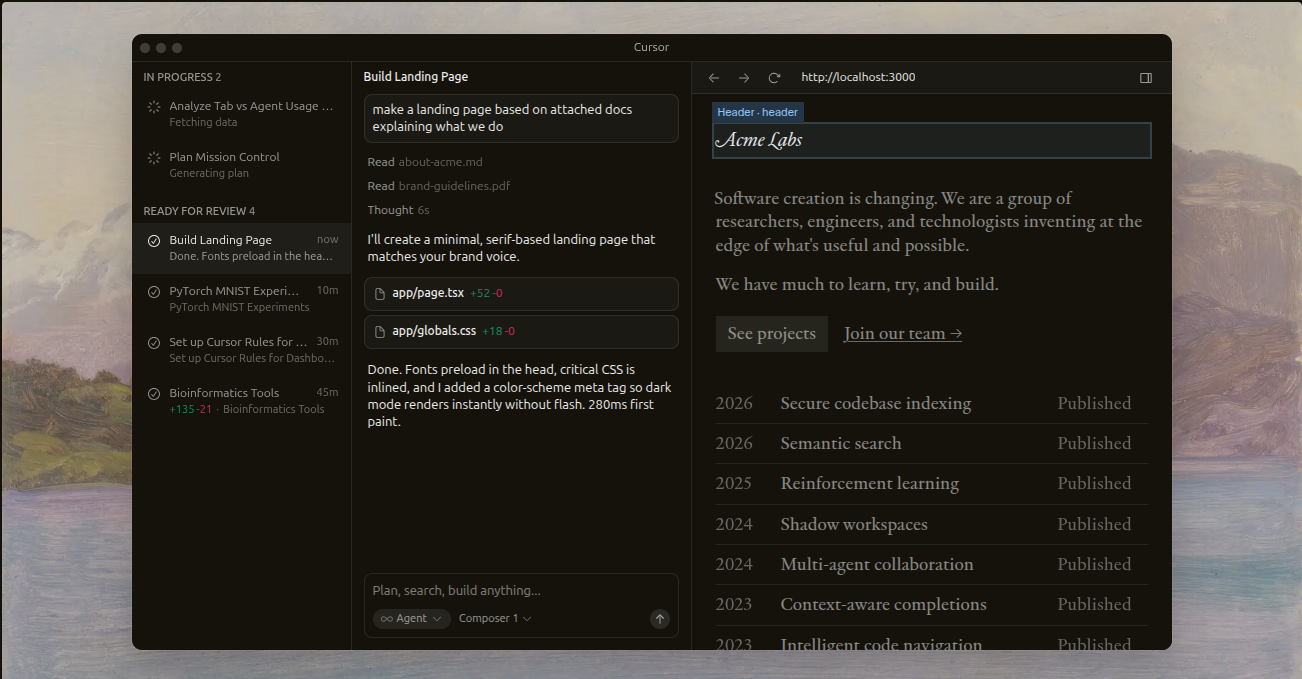Expand the Thought 6s section

(397, 211)
